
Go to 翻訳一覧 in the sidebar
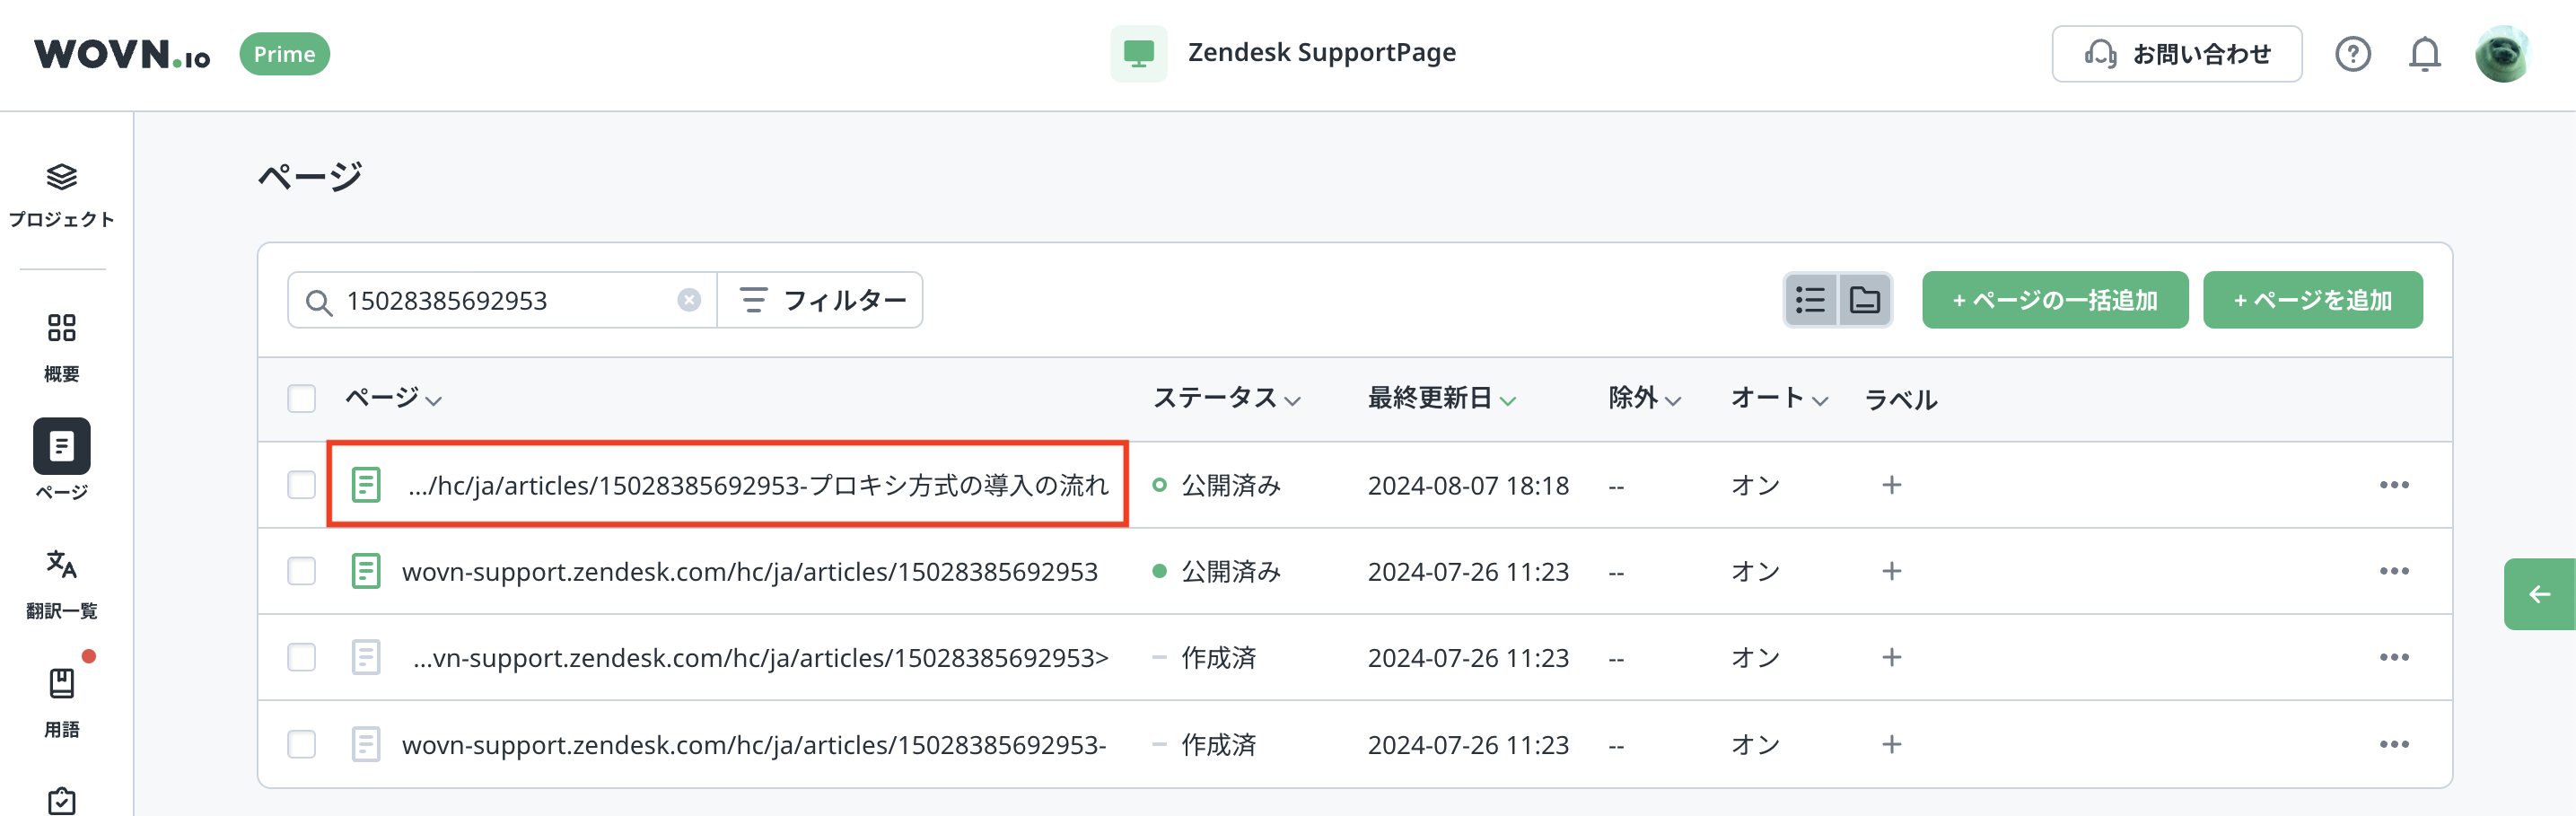[x=62, y=583]
